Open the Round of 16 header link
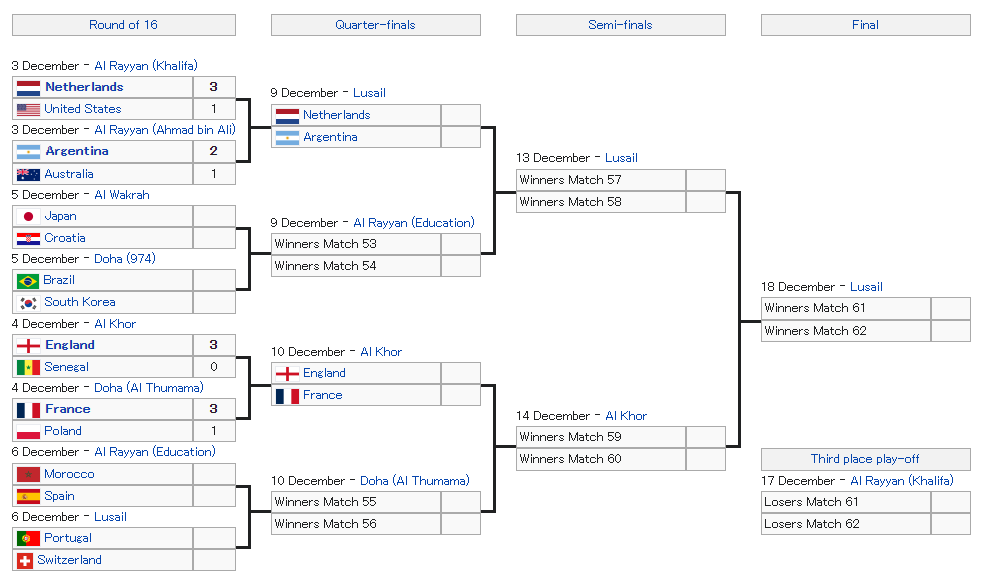This screenshot has height=583, width=995. click(x=123, y=25)
